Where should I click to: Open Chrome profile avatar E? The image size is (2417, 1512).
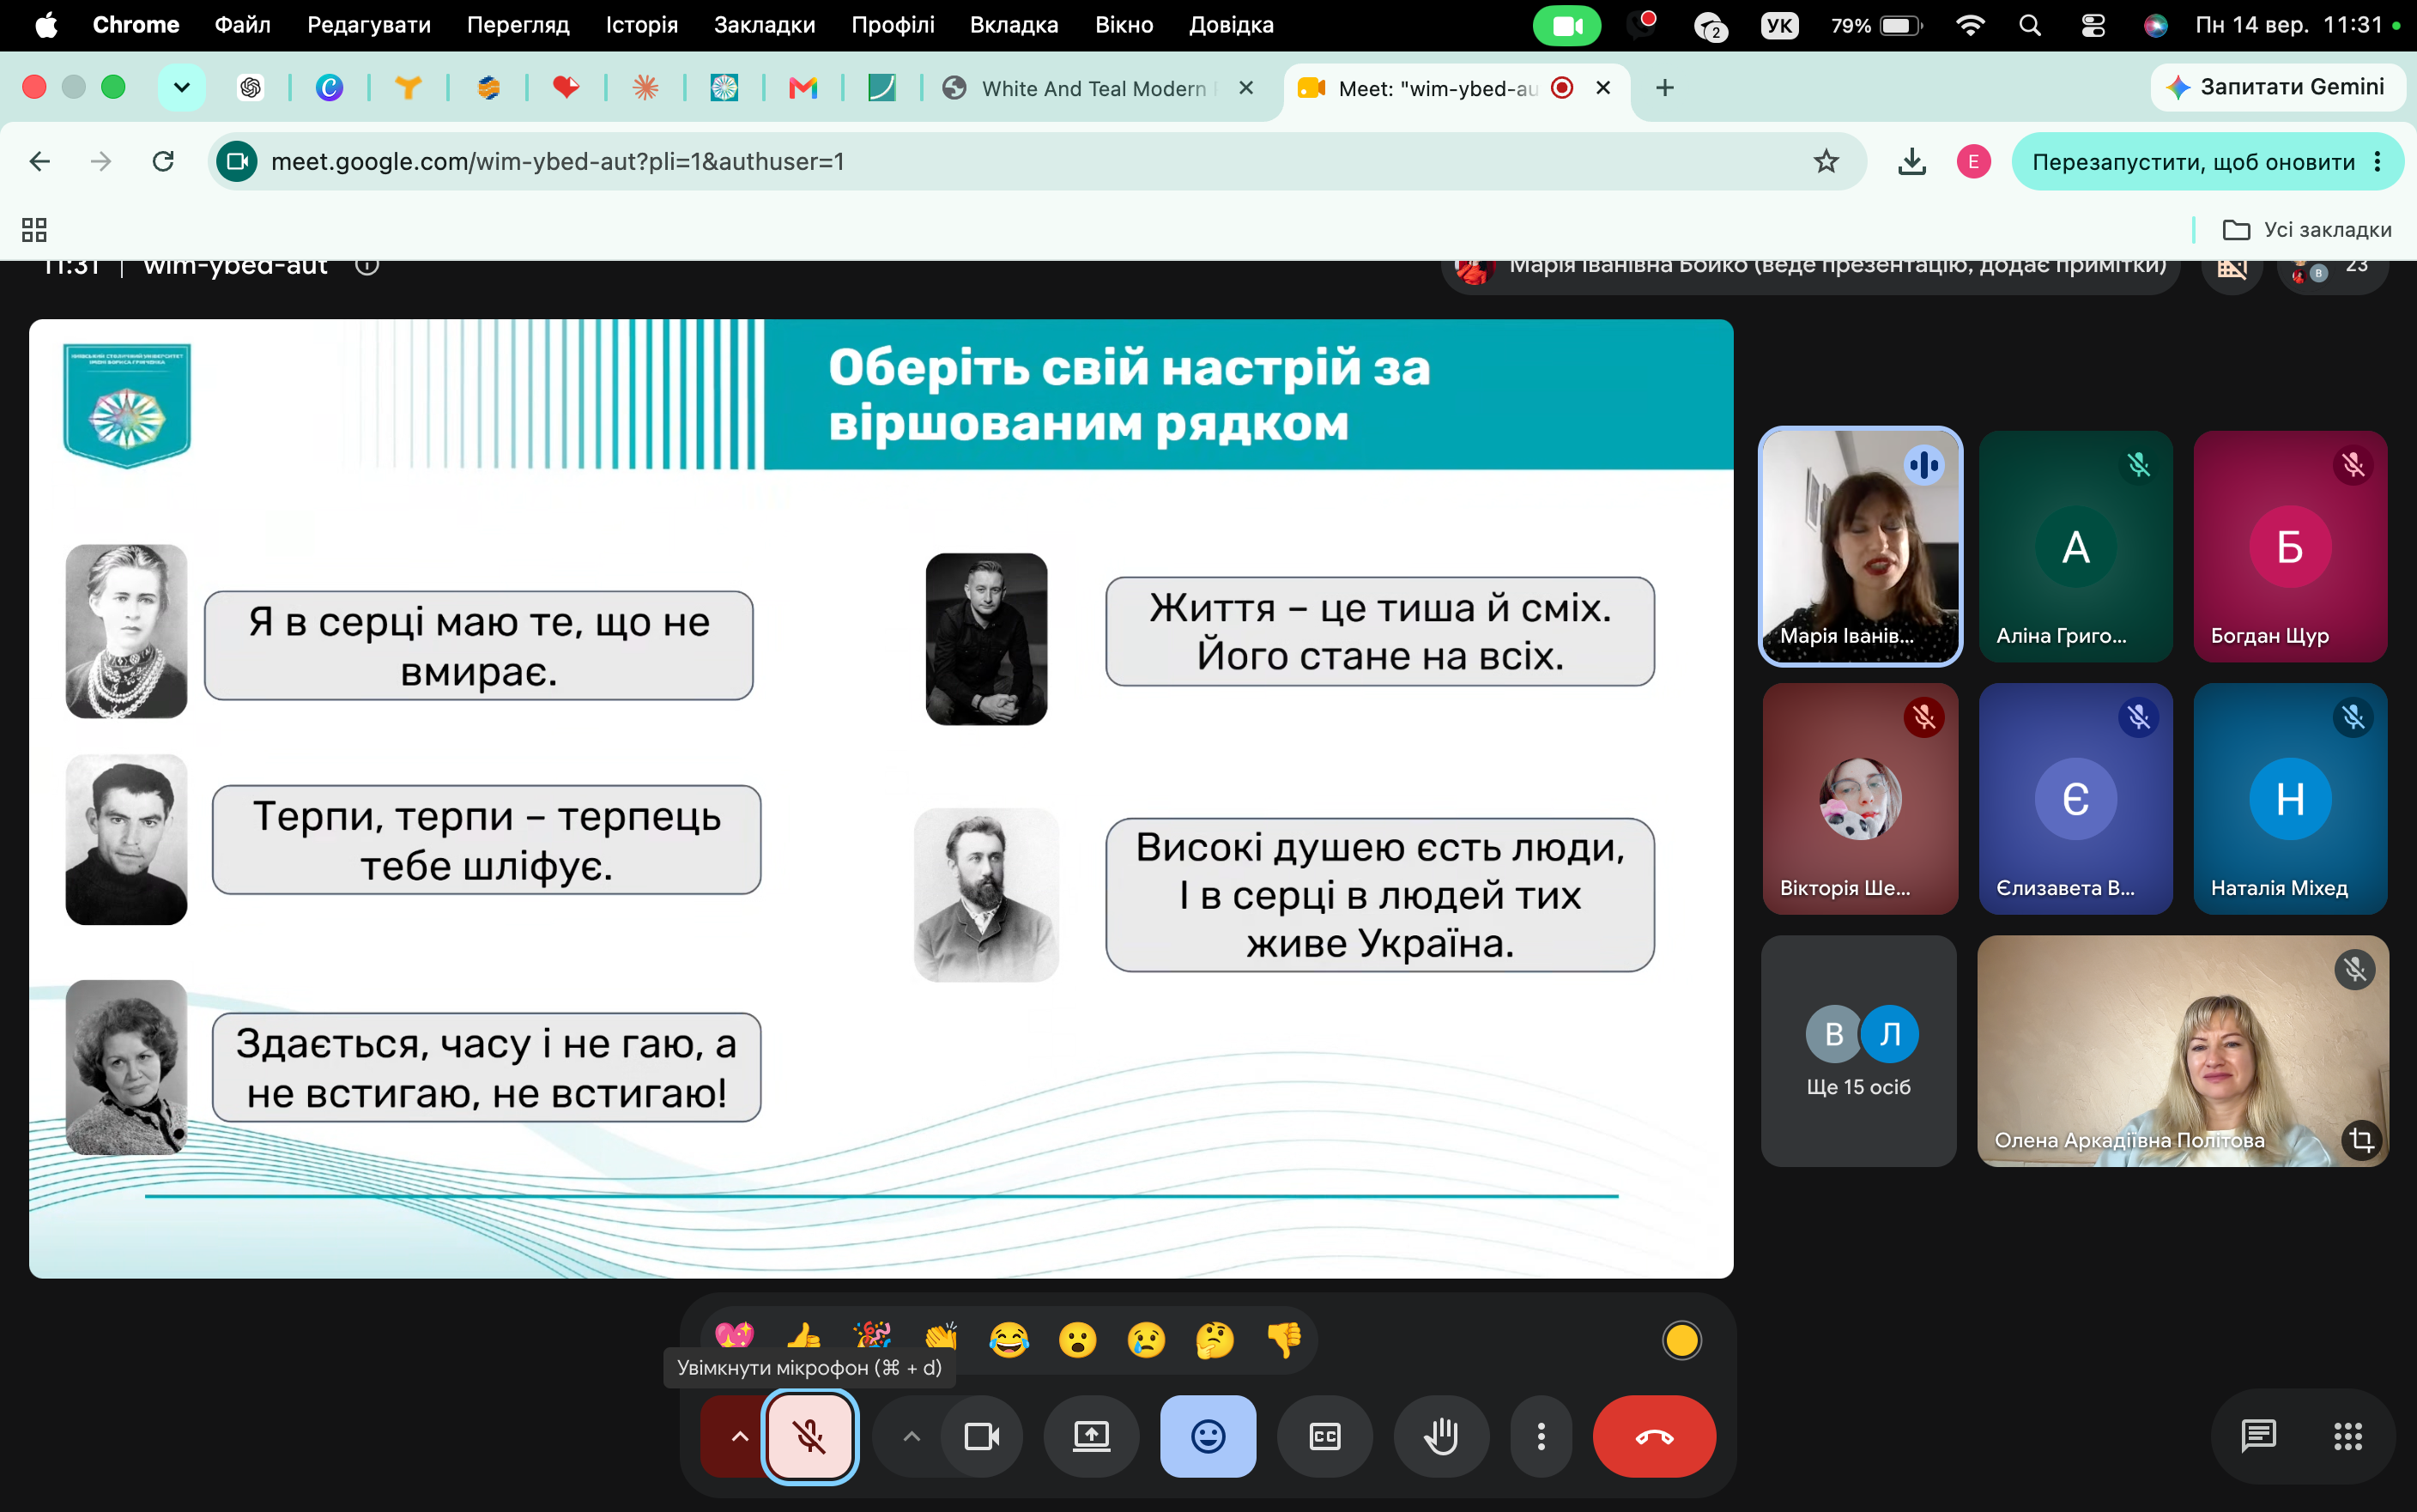click(1973, 161)
